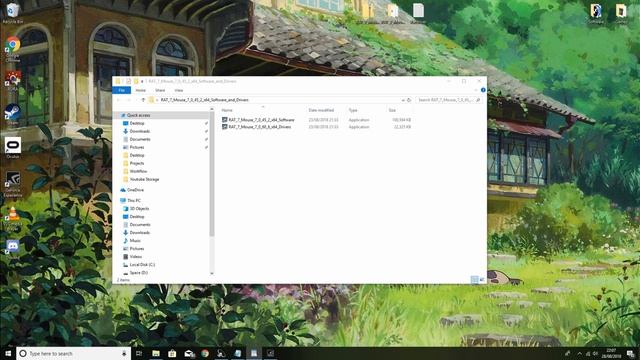
Task: Open the Spare (D:) drive
Action: 139,273
